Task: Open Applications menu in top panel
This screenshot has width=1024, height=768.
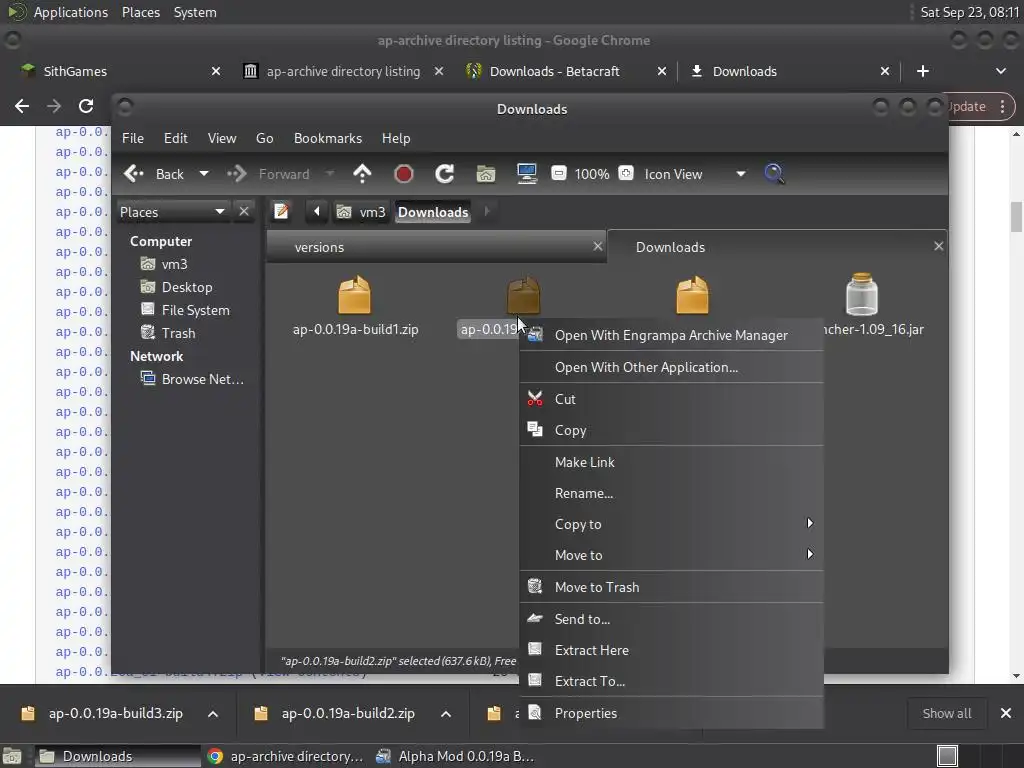Action: [x=71, y=12]
